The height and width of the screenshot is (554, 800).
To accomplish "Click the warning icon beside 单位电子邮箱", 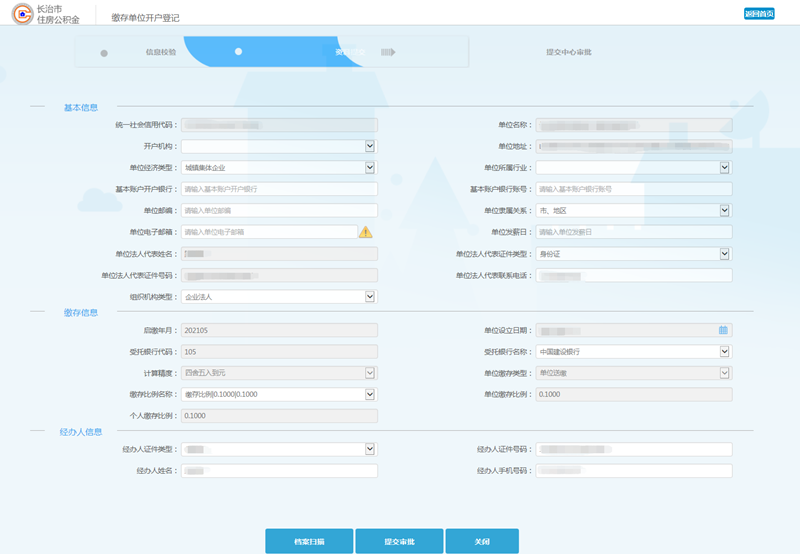I will [x=366, y=232].
